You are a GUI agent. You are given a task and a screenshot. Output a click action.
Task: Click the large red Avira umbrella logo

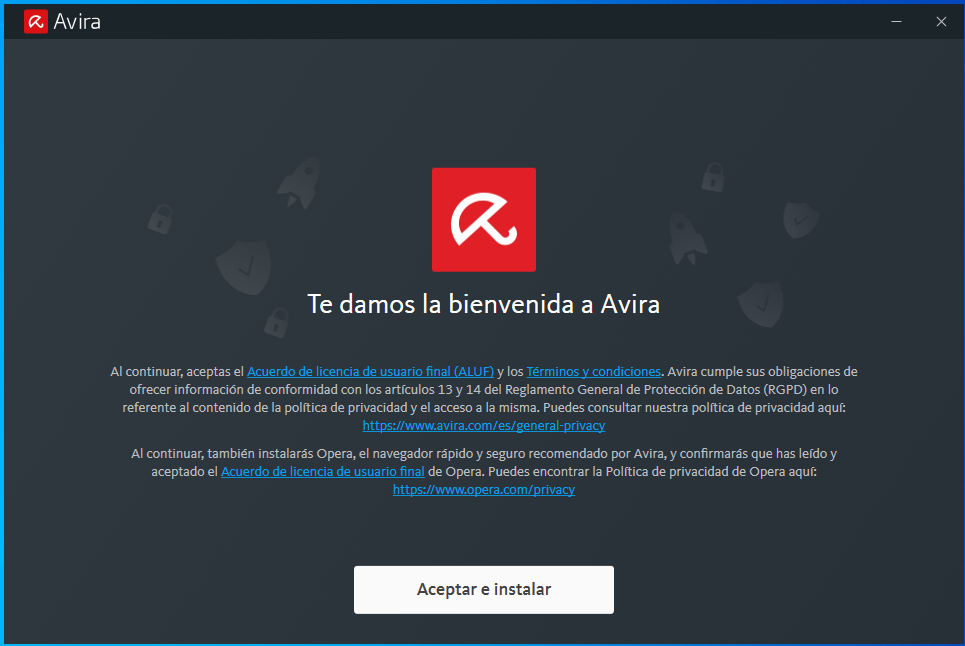point(484,220)
